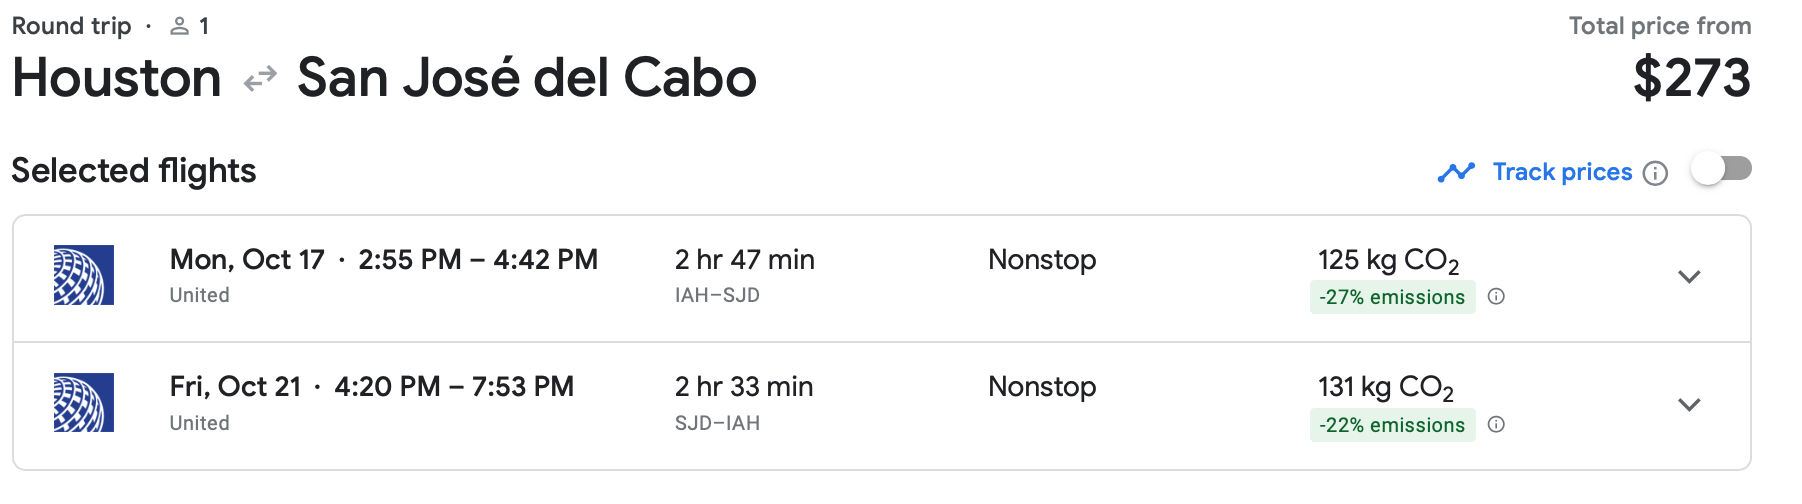Enable the Track prices toggle switch
1802x504 pixels.
(x=1721, y=170)
